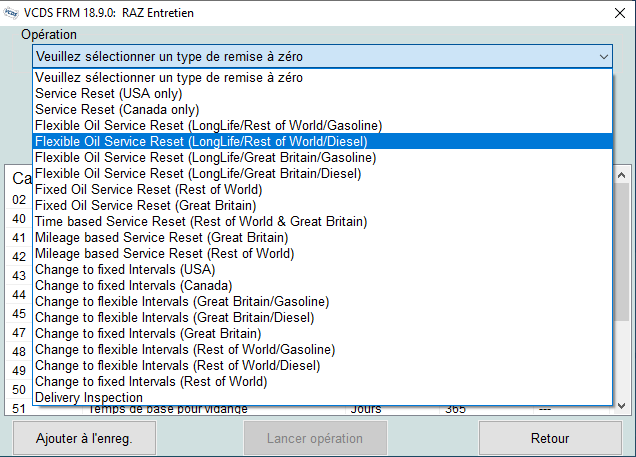Select Fixed Oil Service Reset (Rest of World)

[148, 189]
